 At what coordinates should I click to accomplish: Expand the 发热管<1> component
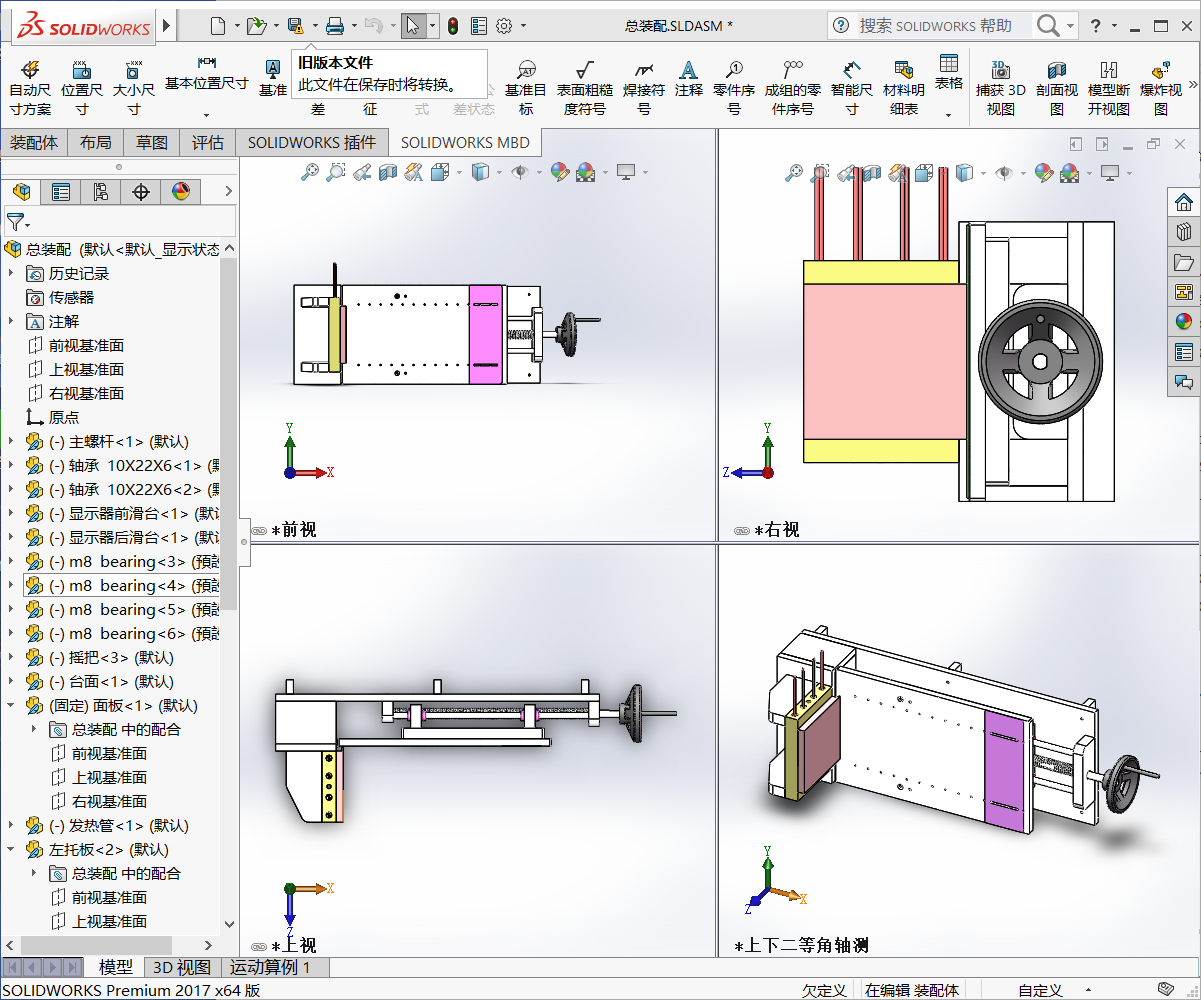(x=11, y=825)
